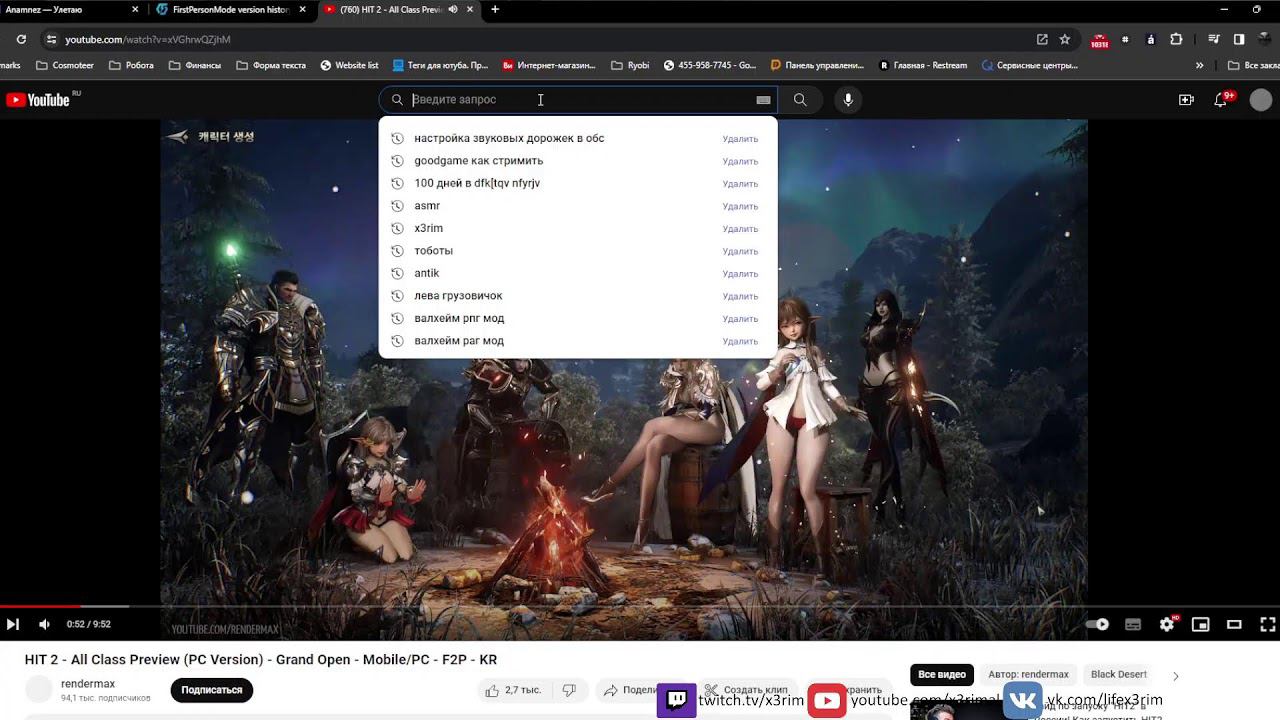Screen dimensions: 1280x720
Task: Select the 'antik' search suggestion
Action: coord(578,273)
